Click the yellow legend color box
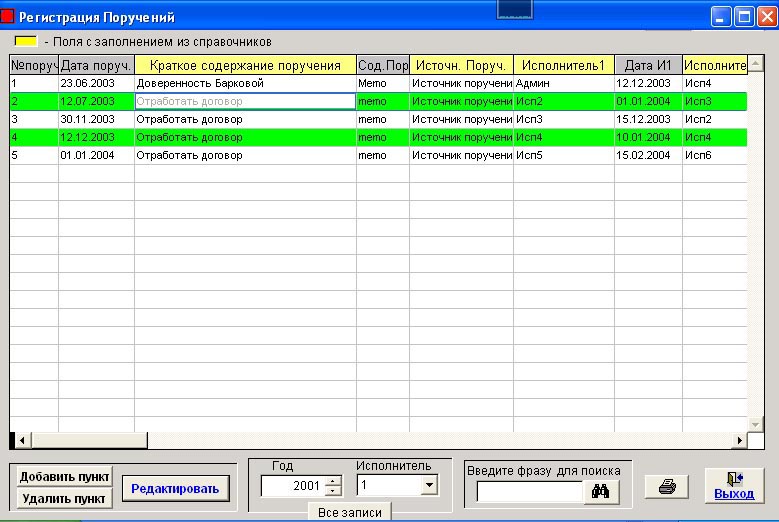This screenshot has height=522, width=779. [x=25, y=42]
